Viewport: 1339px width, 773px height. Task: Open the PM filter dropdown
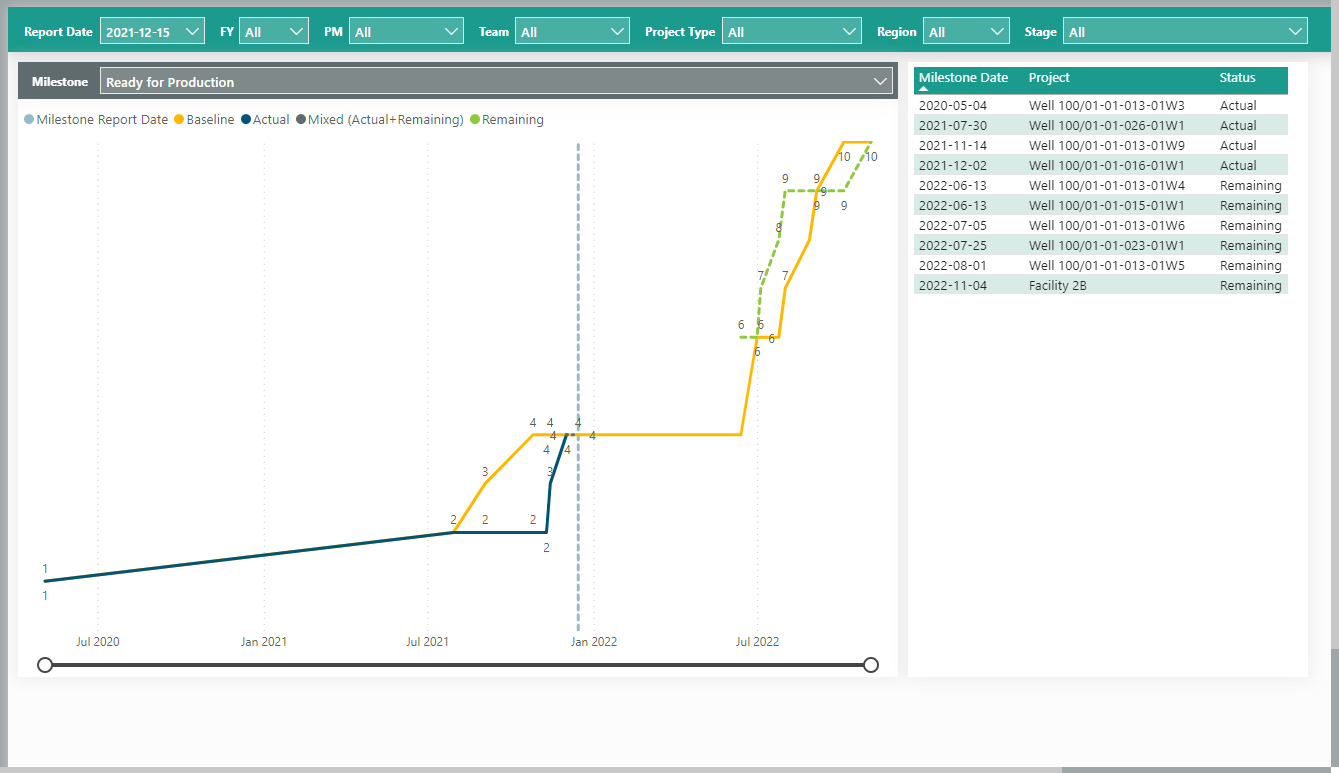406,32
